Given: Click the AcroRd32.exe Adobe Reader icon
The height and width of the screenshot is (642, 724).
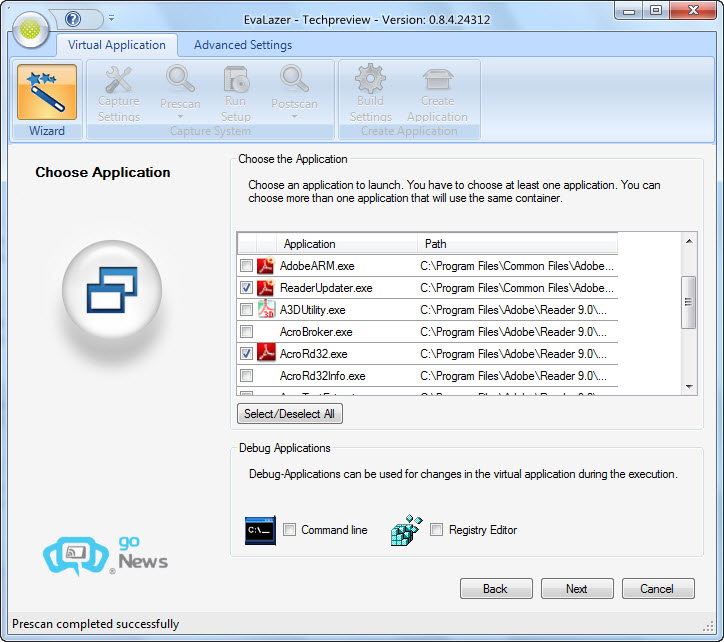Looking at the screenshot, I should coord(265,354).
